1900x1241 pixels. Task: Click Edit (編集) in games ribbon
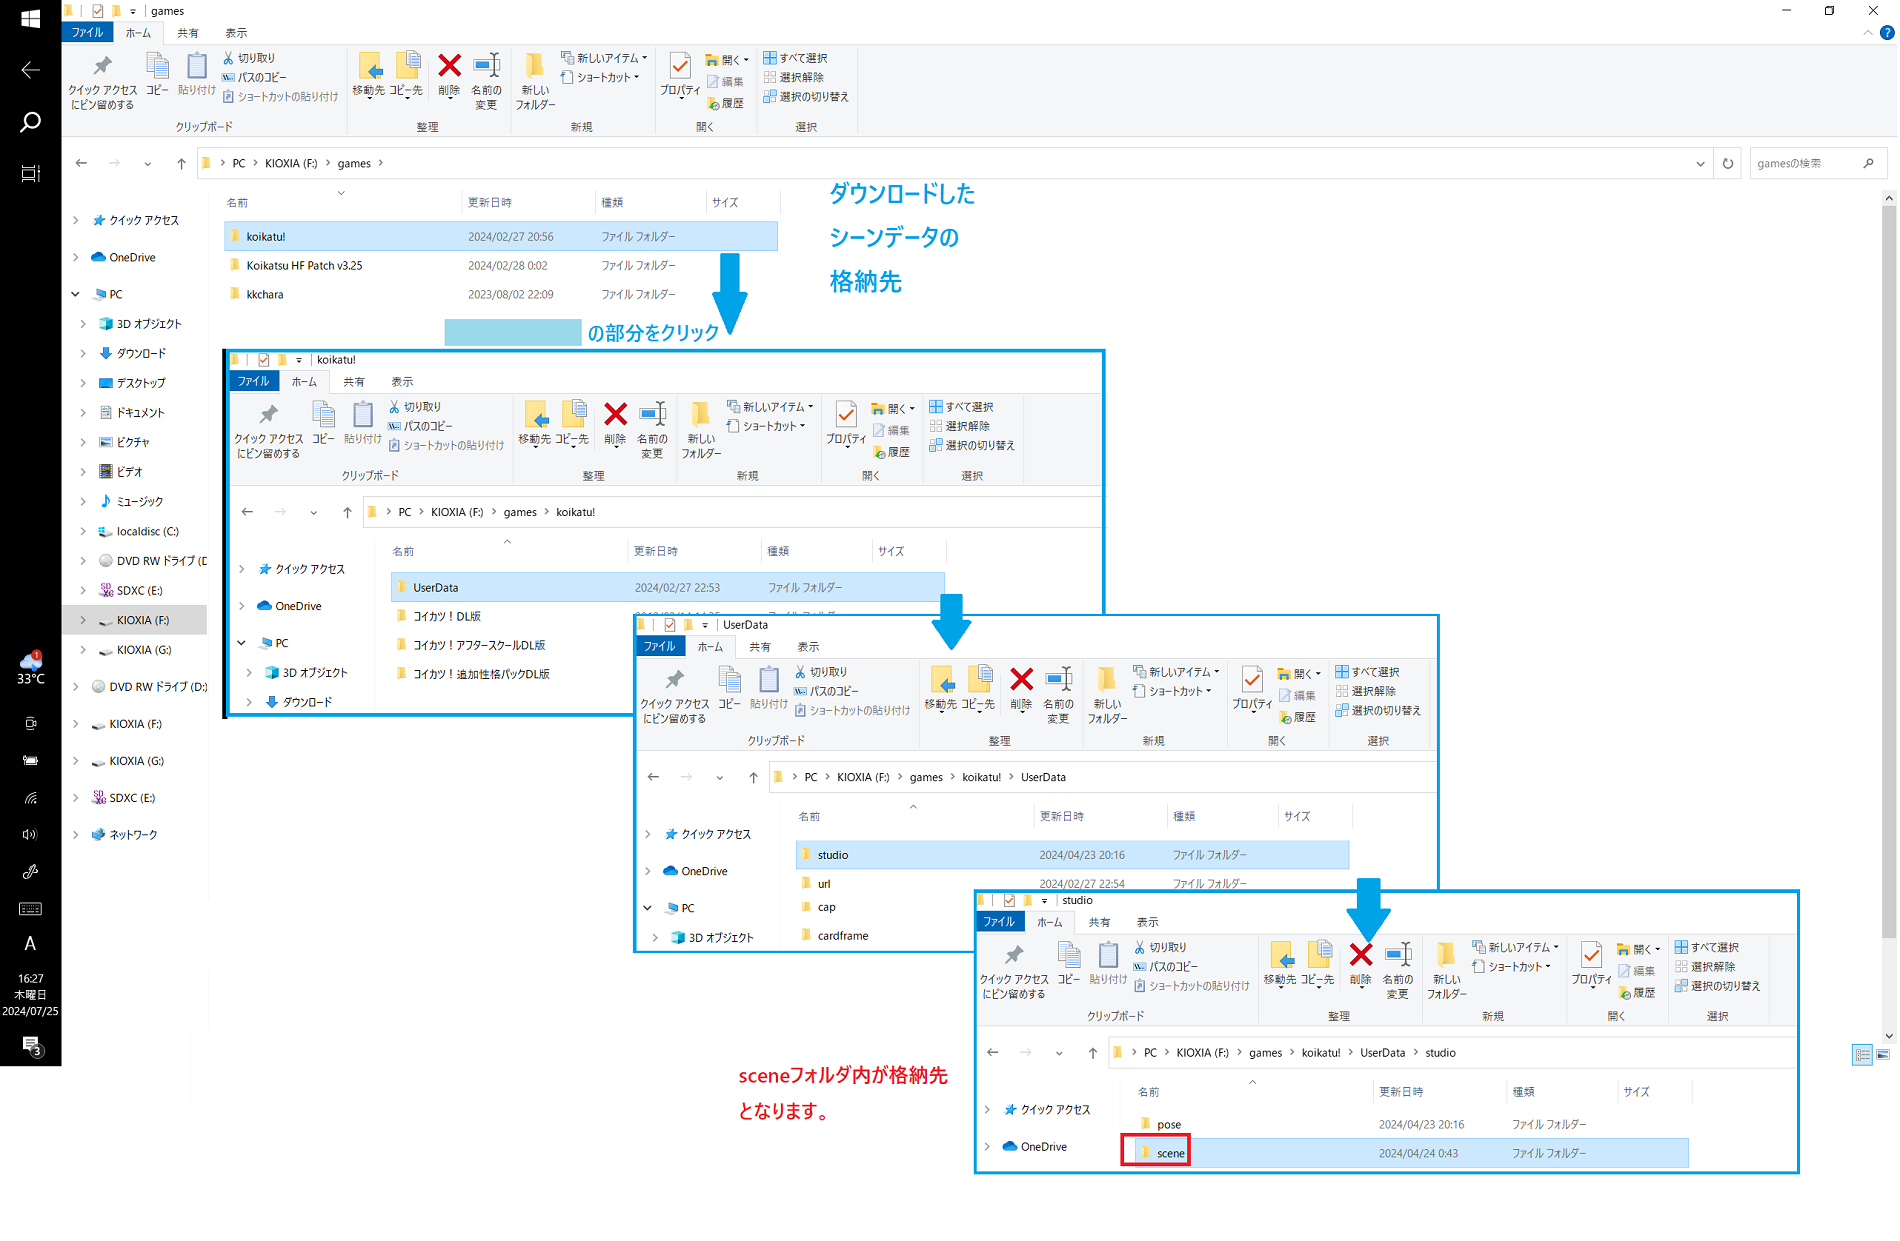[x=725, y=82]
